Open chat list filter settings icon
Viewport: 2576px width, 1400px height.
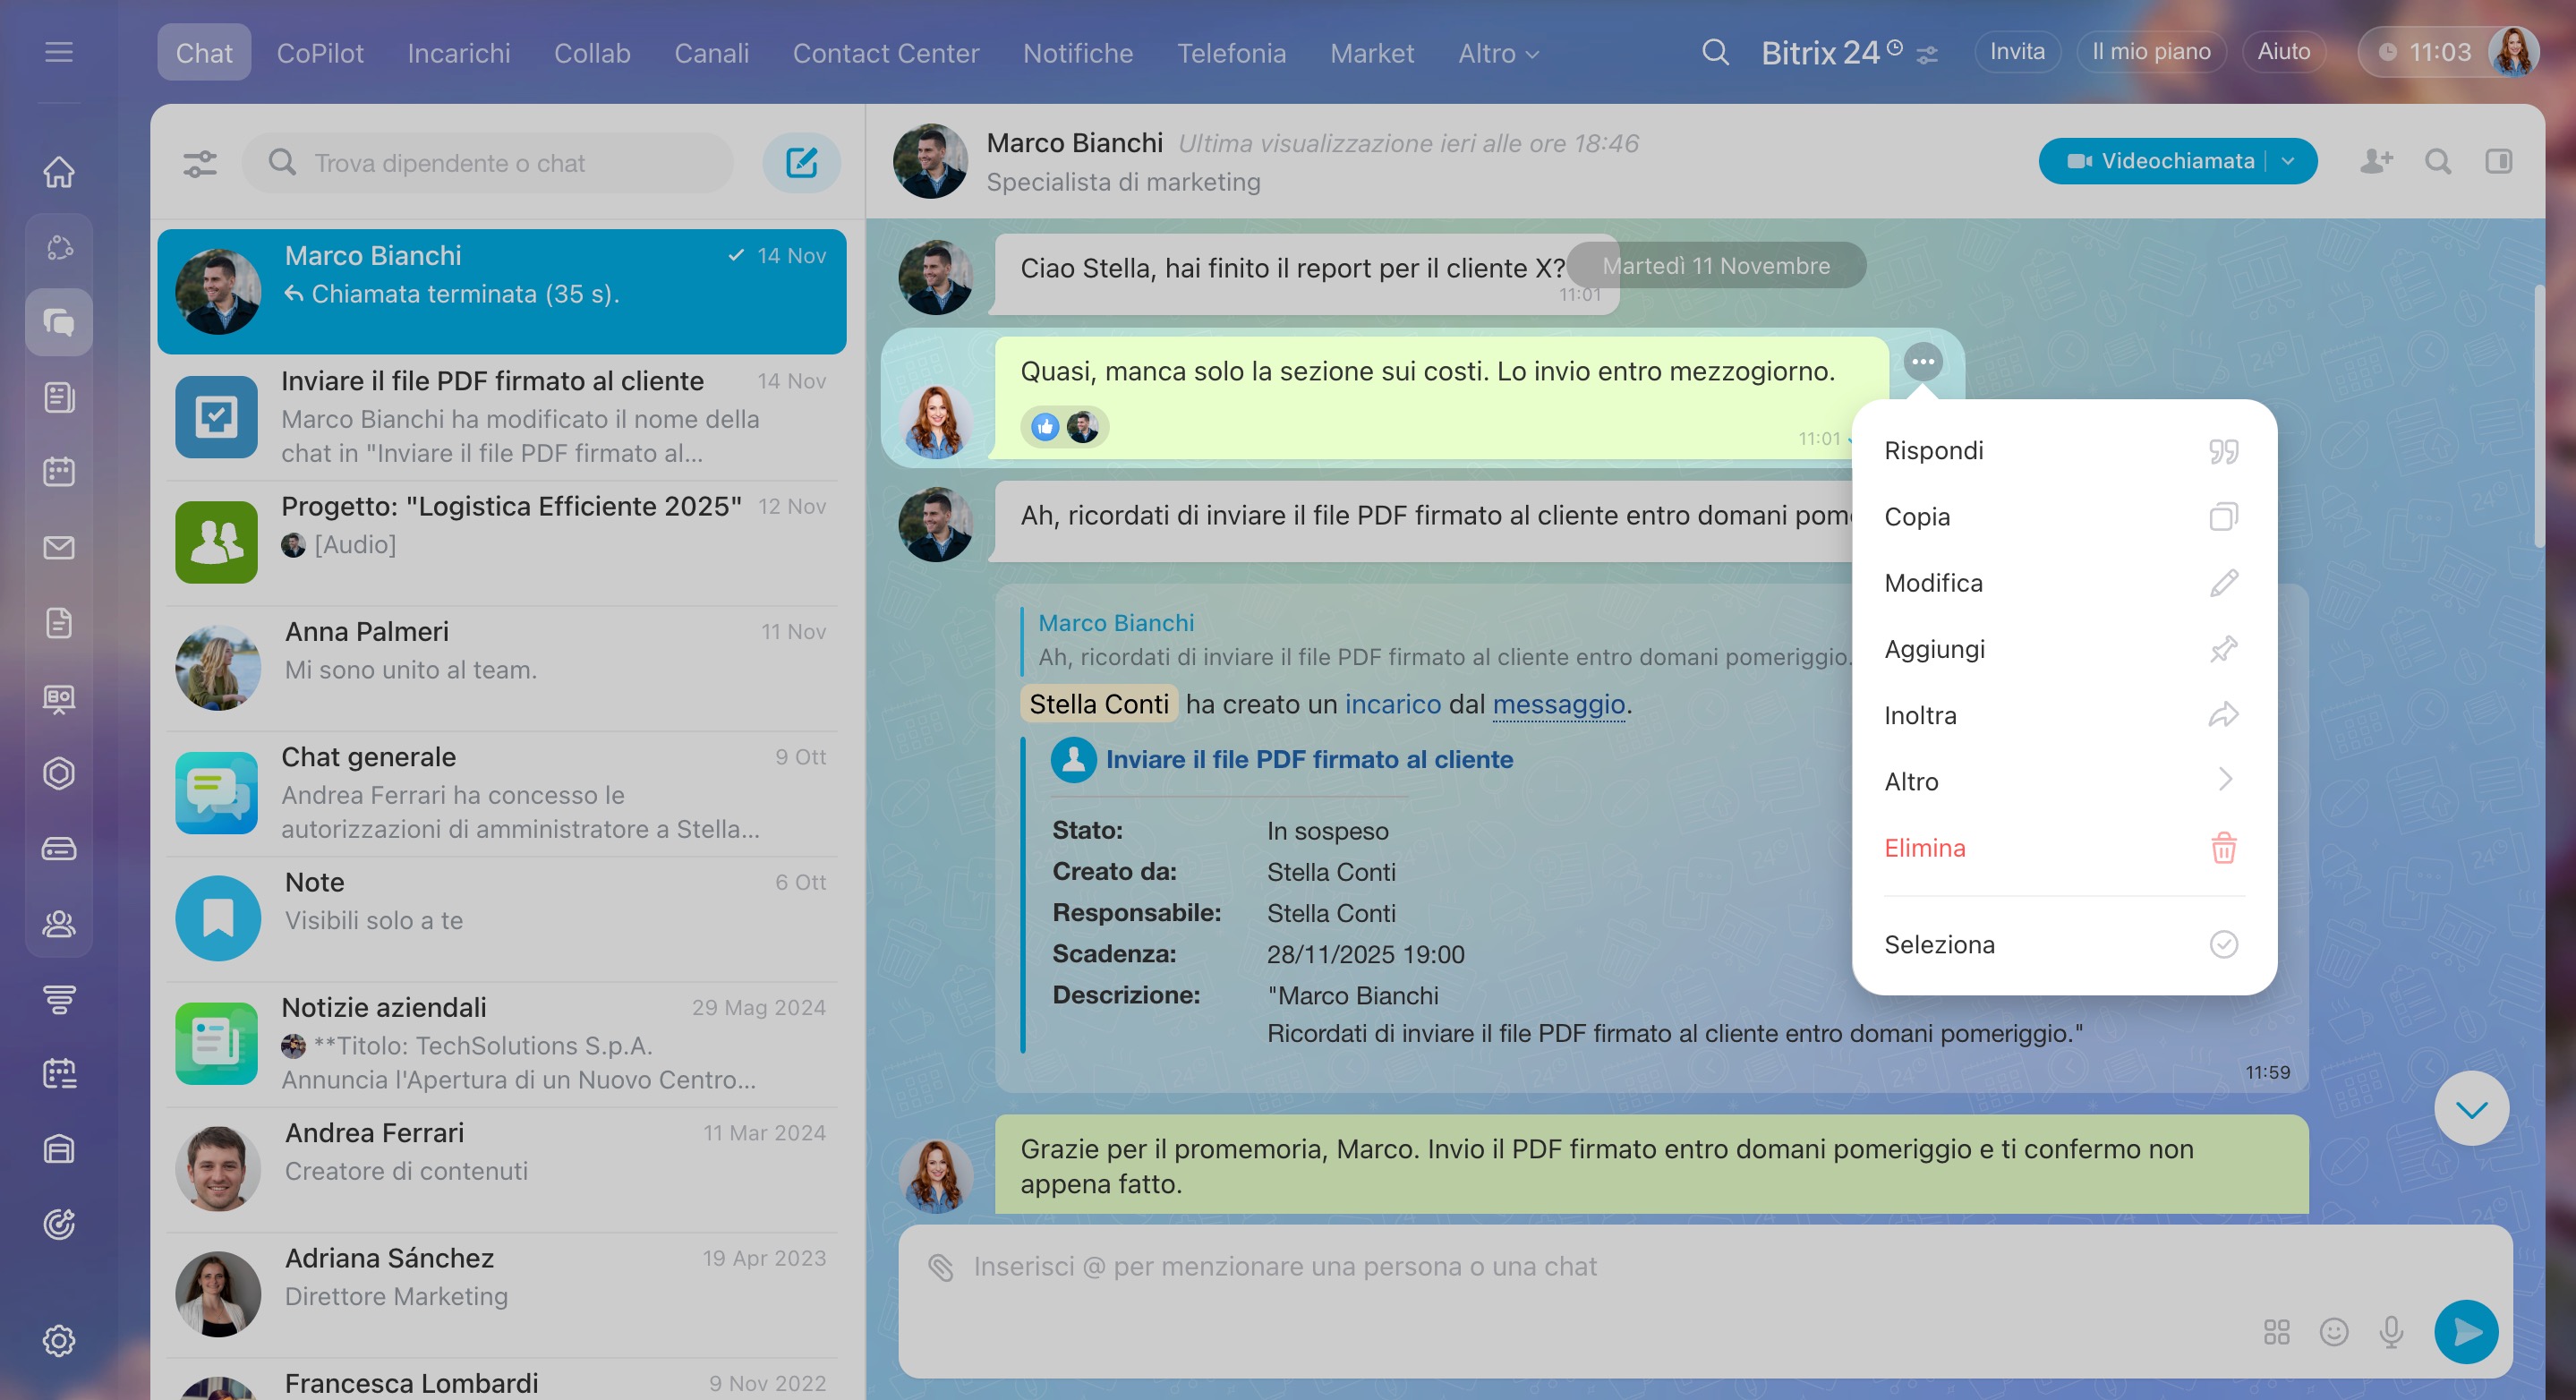[x=200, y=163]
